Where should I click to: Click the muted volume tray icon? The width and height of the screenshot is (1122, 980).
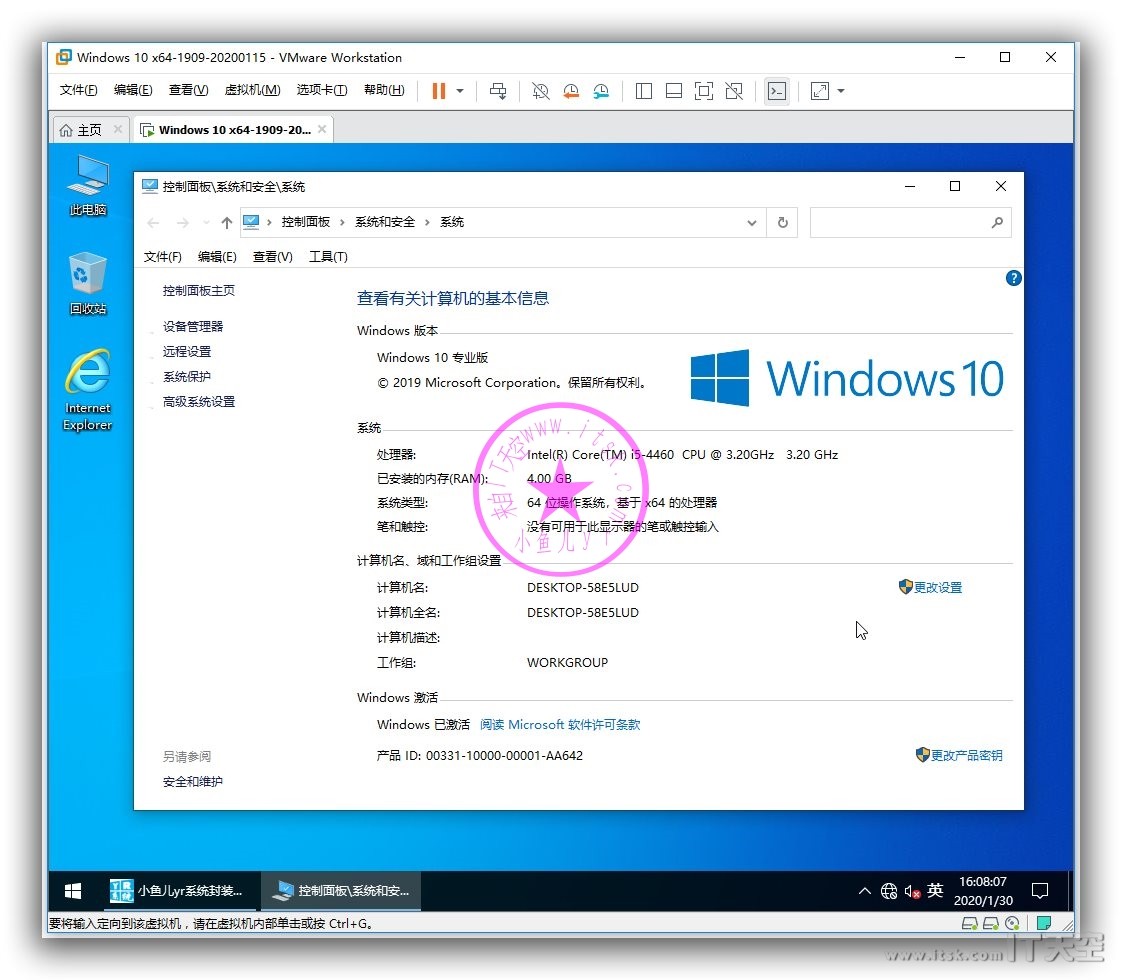pos(912,891)
